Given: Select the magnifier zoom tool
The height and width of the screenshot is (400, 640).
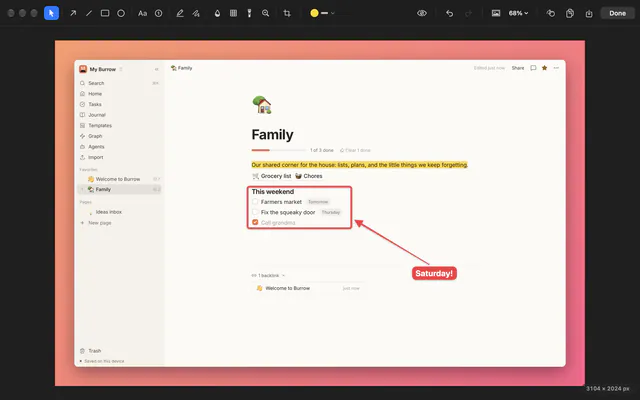Looking at the screenshot, I should click(265, 13).
